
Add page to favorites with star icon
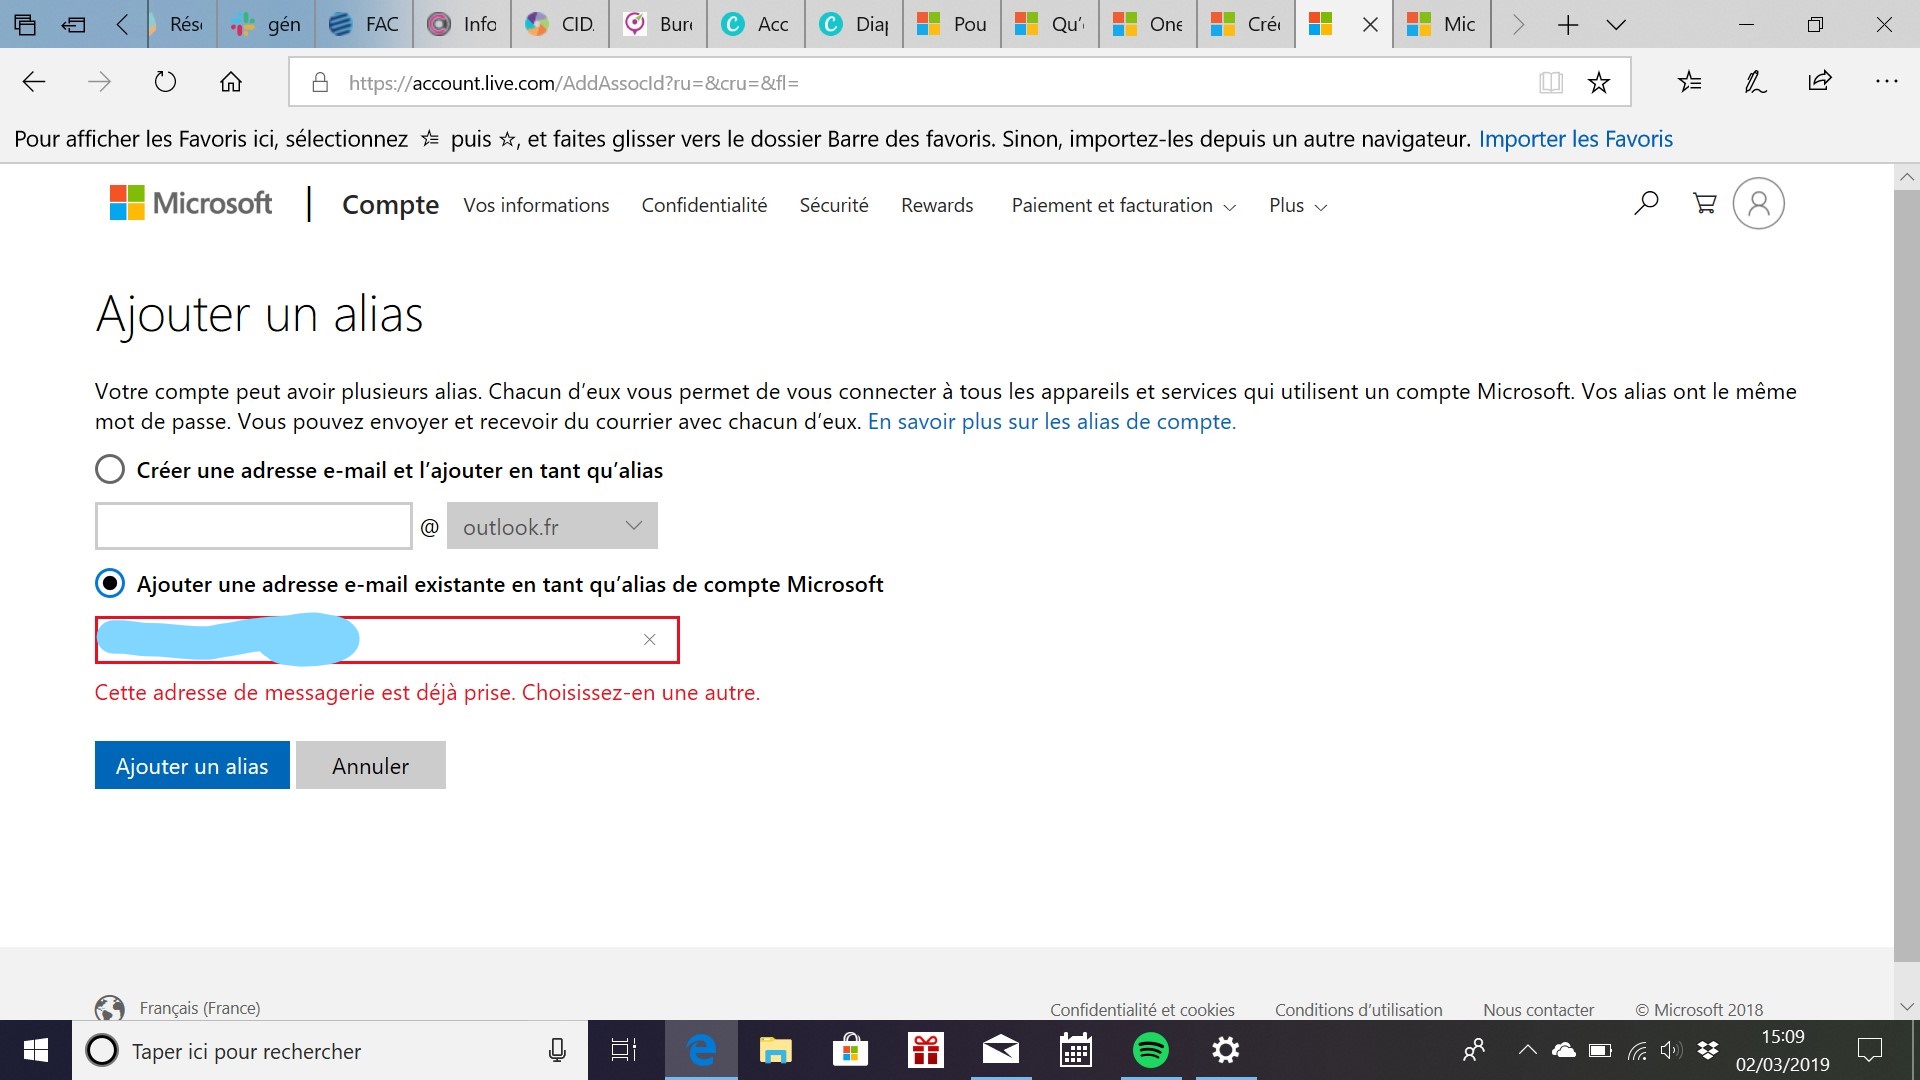tap(1598, 83)
